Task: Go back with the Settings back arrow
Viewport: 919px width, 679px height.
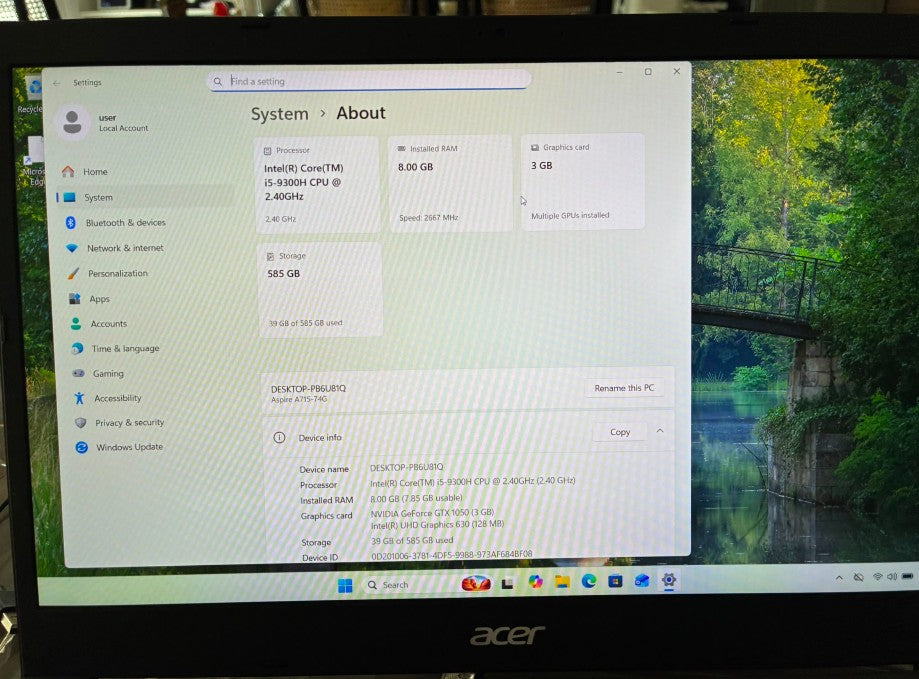Action: point(56,83)
